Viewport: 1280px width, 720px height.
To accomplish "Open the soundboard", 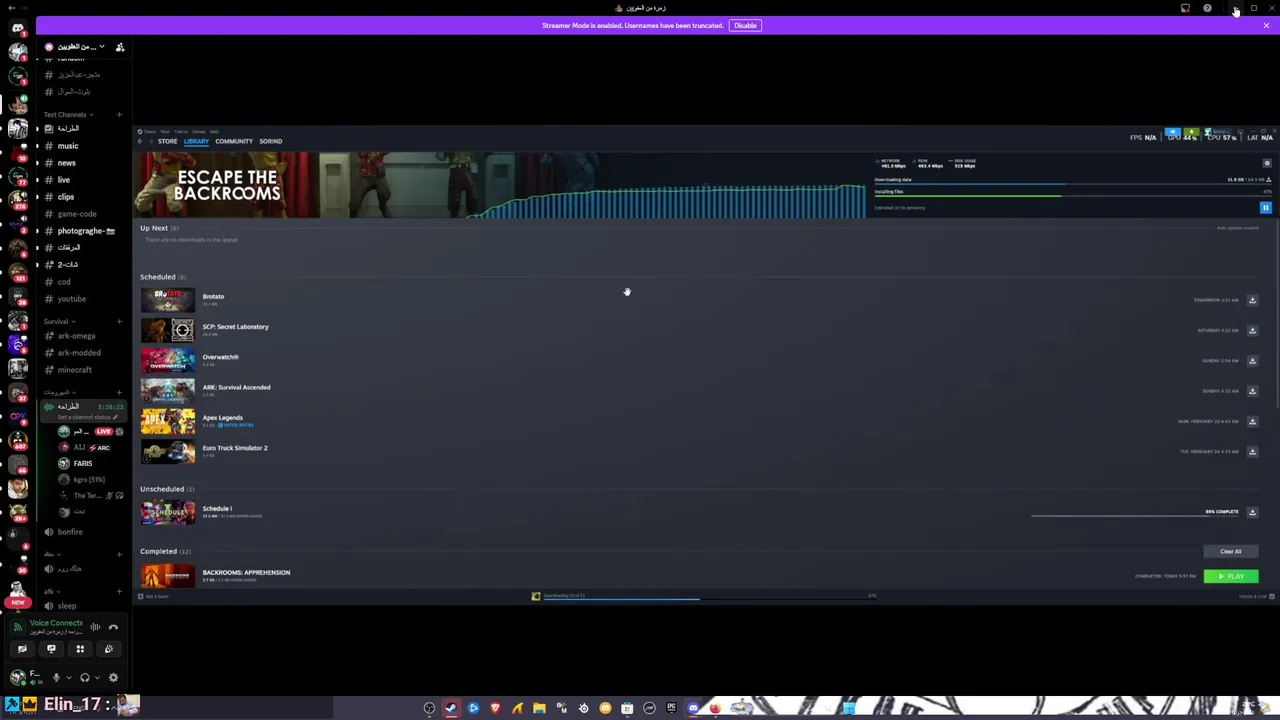I will pyautogui.click(x=109, y=649).
